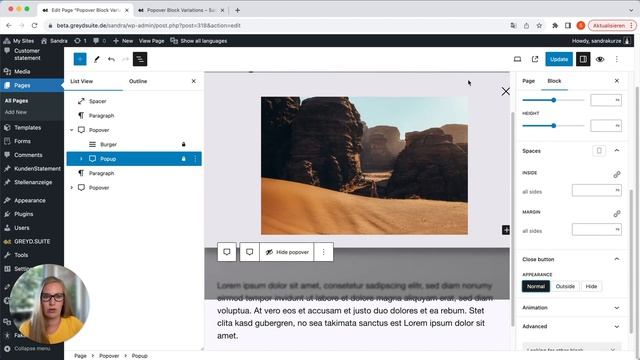Open editor options three-dot menu
640x360 pixels.
pos(617,59)
